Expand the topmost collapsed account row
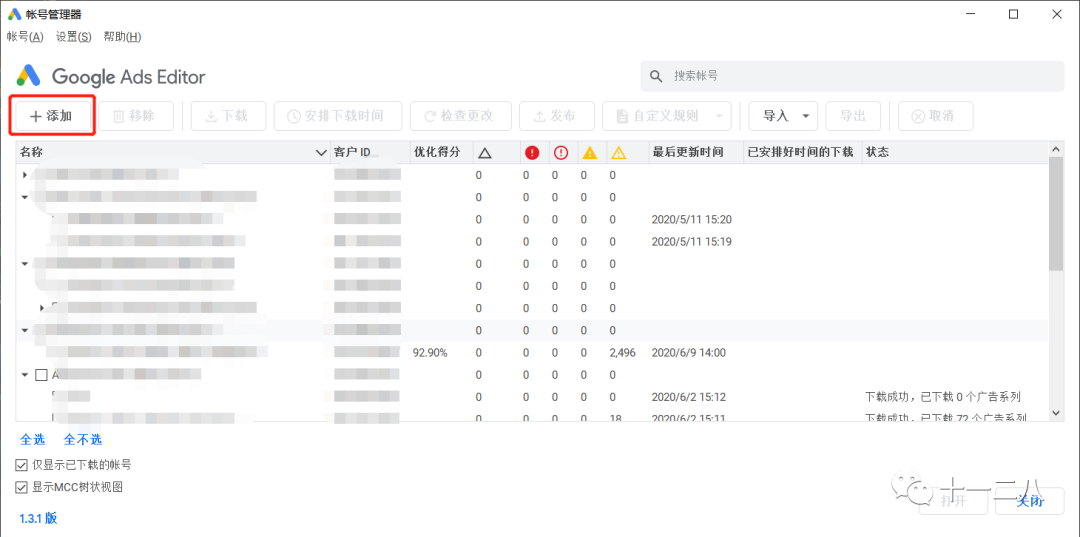Viewport: 1080px width, 537px height. pos(25,175)
